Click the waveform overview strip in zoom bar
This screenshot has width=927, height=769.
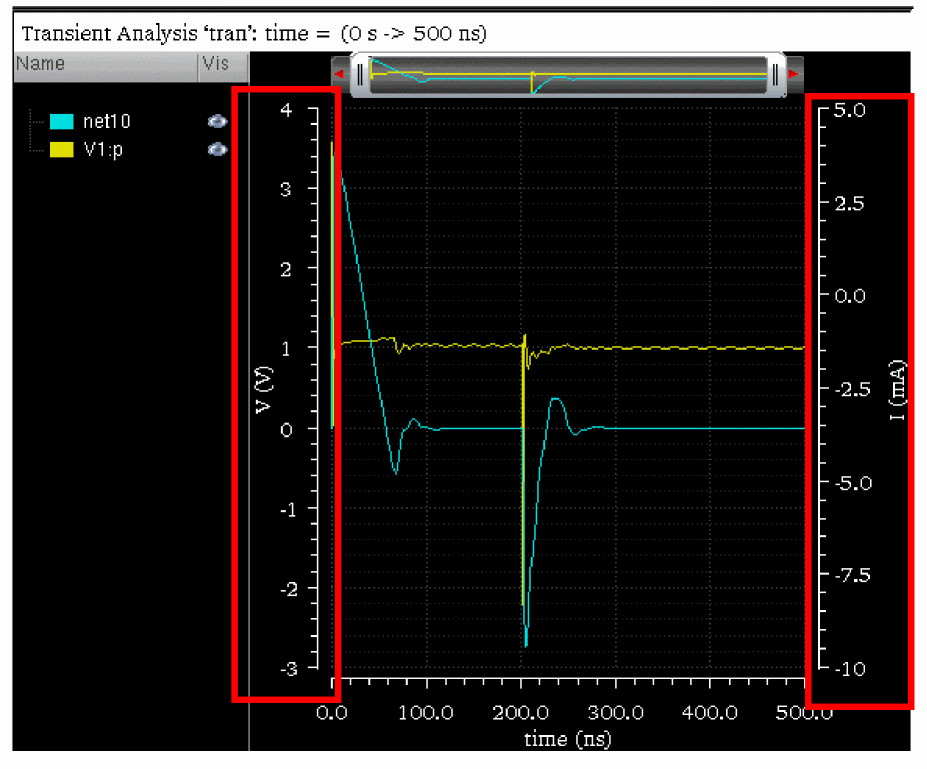coord(568,75)
